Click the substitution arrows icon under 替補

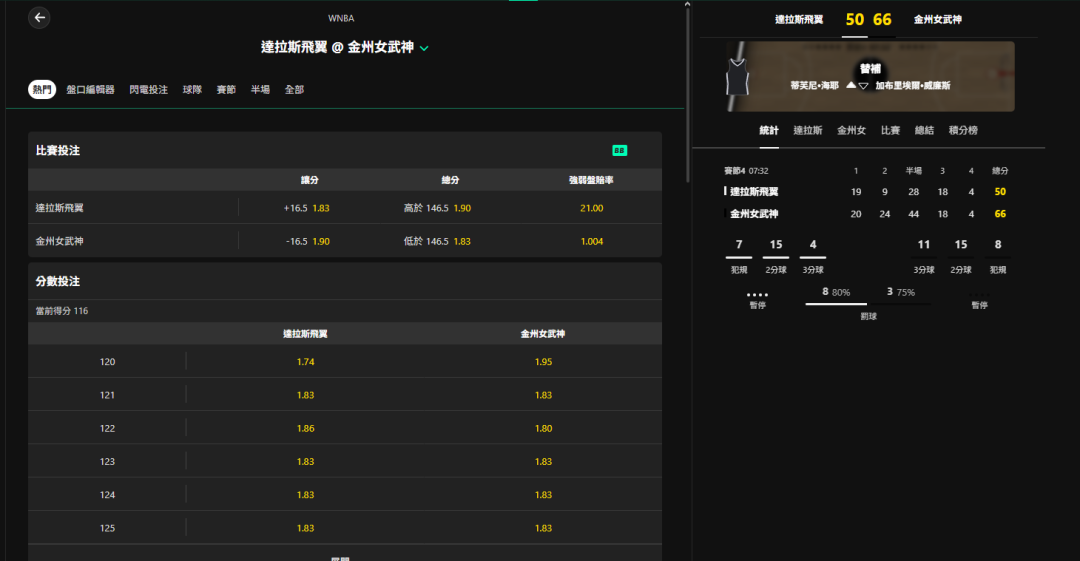tap(857, 85)
